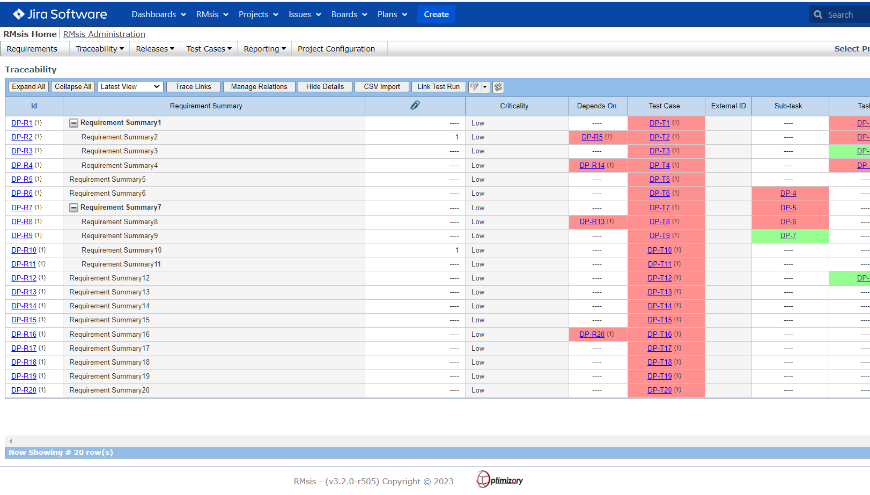
Task: Click the filter funnel icon in toolbar
Action: (x=474, y=87)
